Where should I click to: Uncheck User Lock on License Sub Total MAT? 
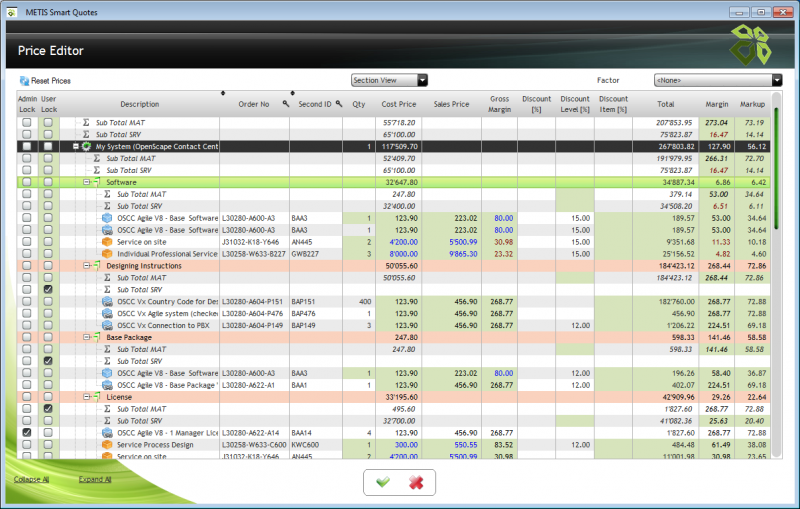tap(48, 409)
